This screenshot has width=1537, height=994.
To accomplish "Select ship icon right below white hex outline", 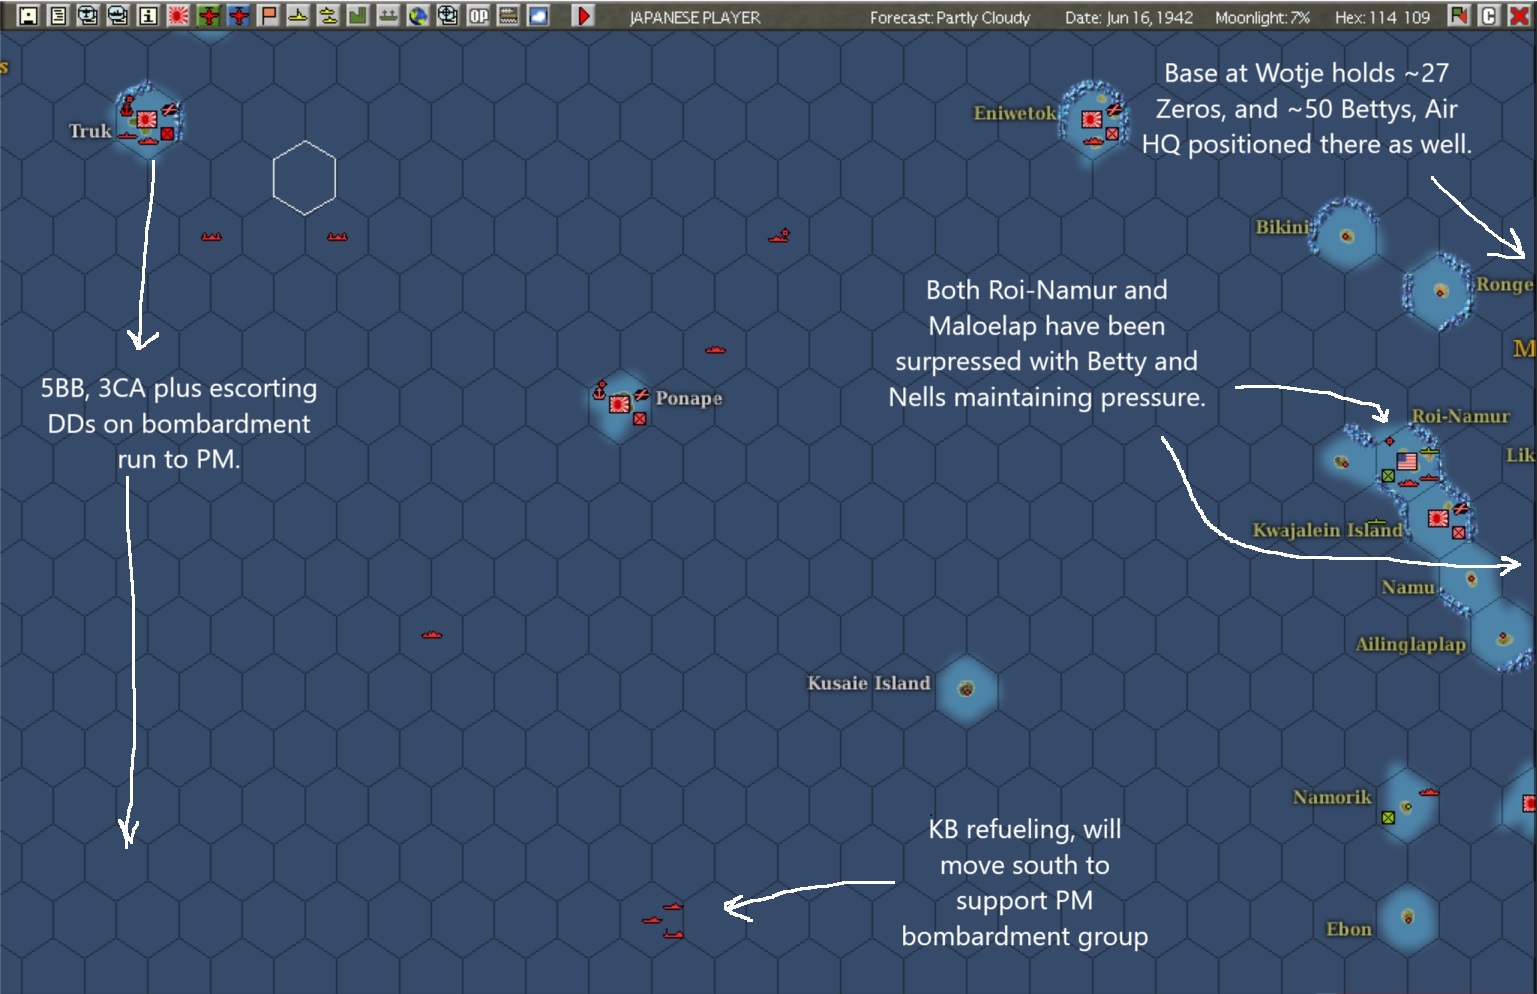I will click(x=337, y=237).
